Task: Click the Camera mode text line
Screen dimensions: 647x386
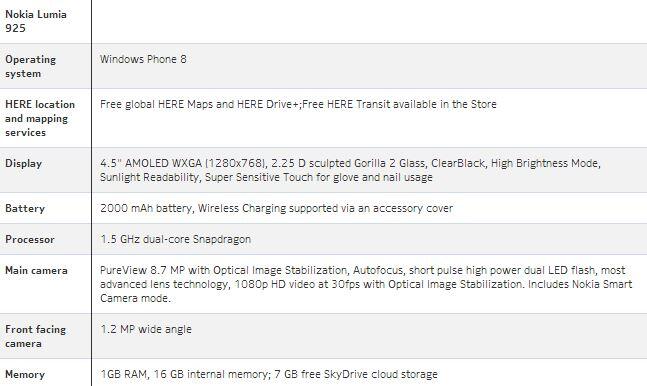Action: [135, 298]
